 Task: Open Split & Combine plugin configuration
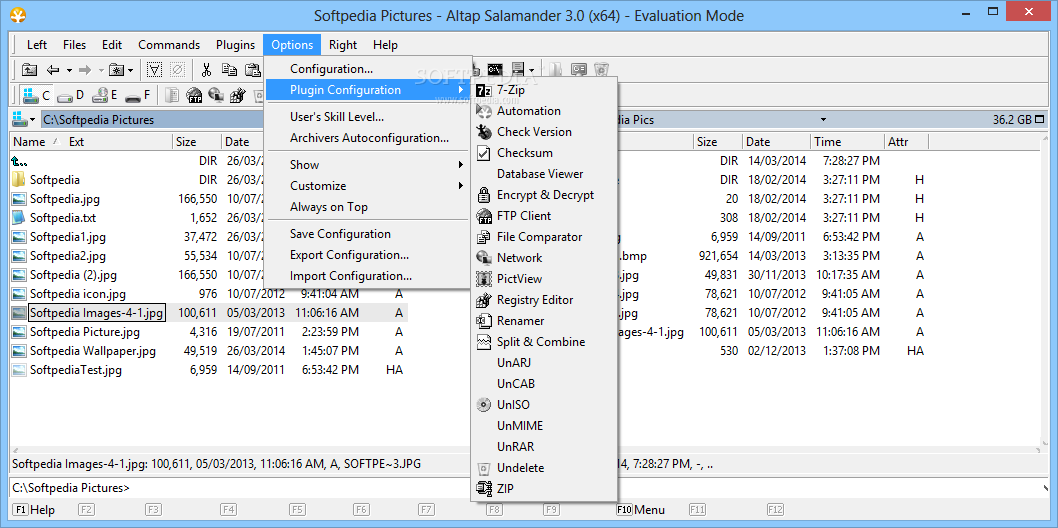pos(544,341)
